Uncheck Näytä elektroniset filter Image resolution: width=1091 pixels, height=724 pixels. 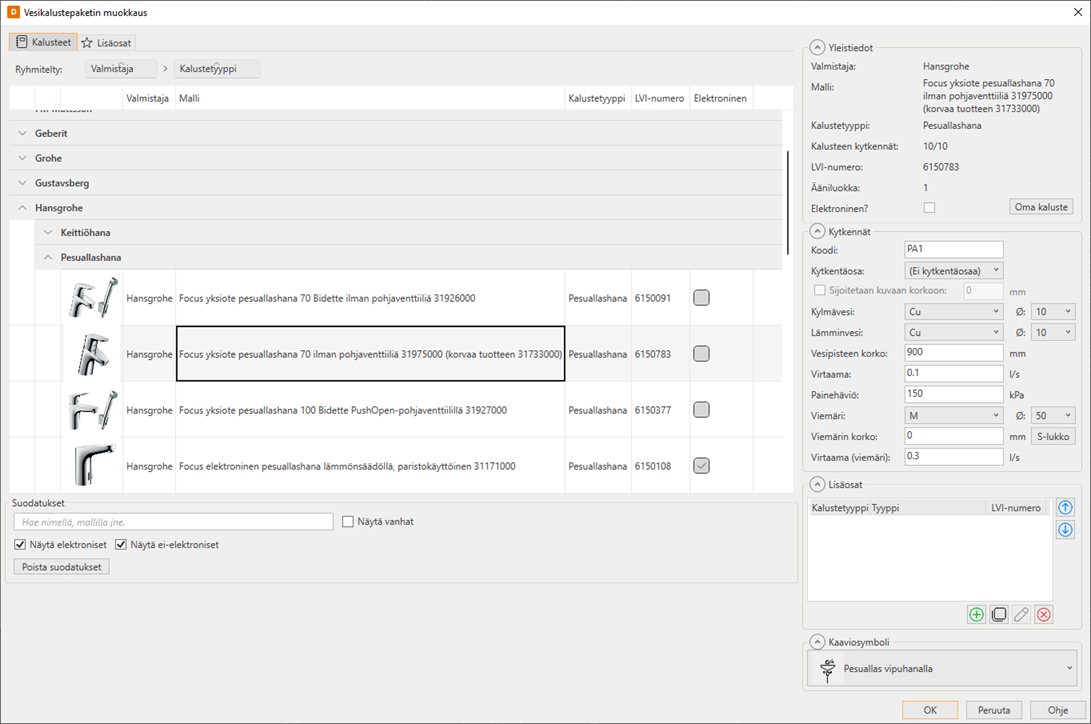20,545
